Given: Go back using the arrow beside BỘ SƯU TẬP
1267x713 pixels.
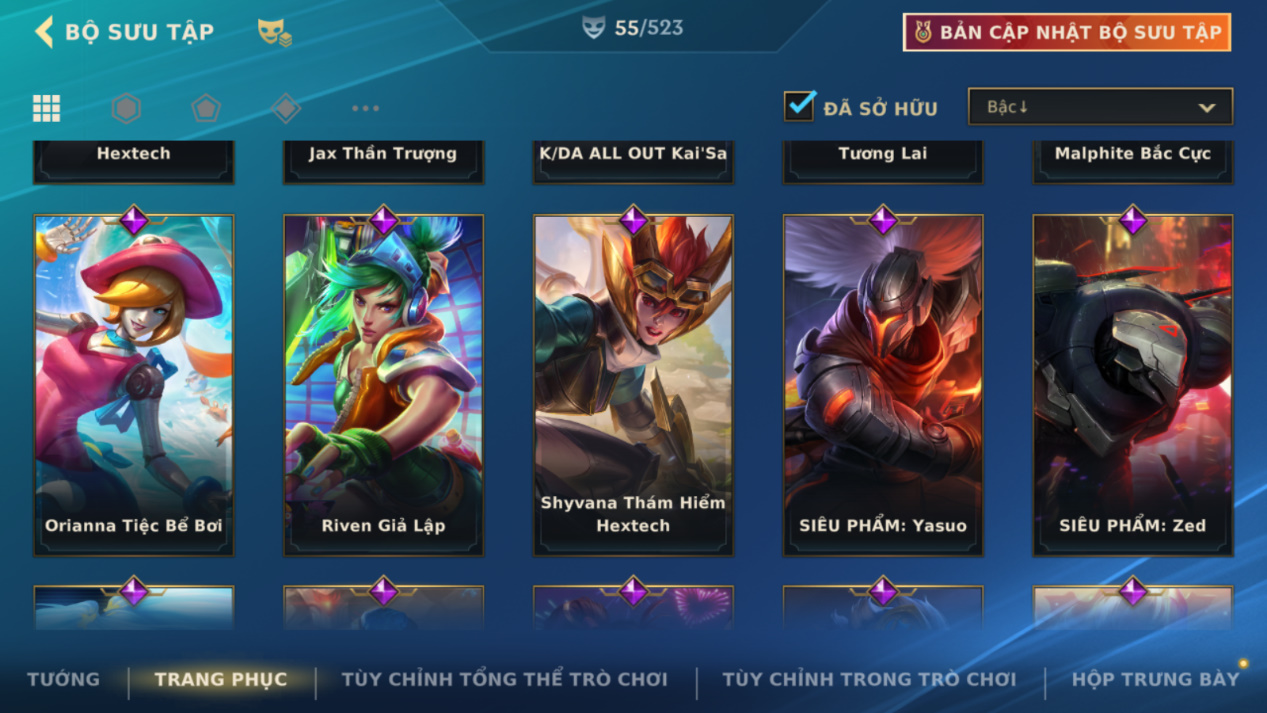Looking at the screenshot, I should click(44, 32).
